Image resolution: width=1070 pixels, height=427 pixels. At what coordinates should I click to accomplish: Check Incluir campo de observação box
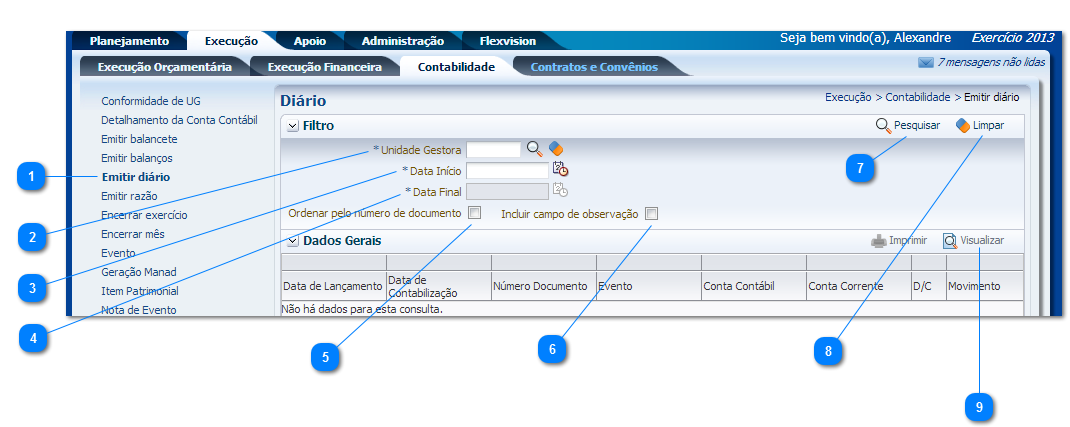(651, 214)
